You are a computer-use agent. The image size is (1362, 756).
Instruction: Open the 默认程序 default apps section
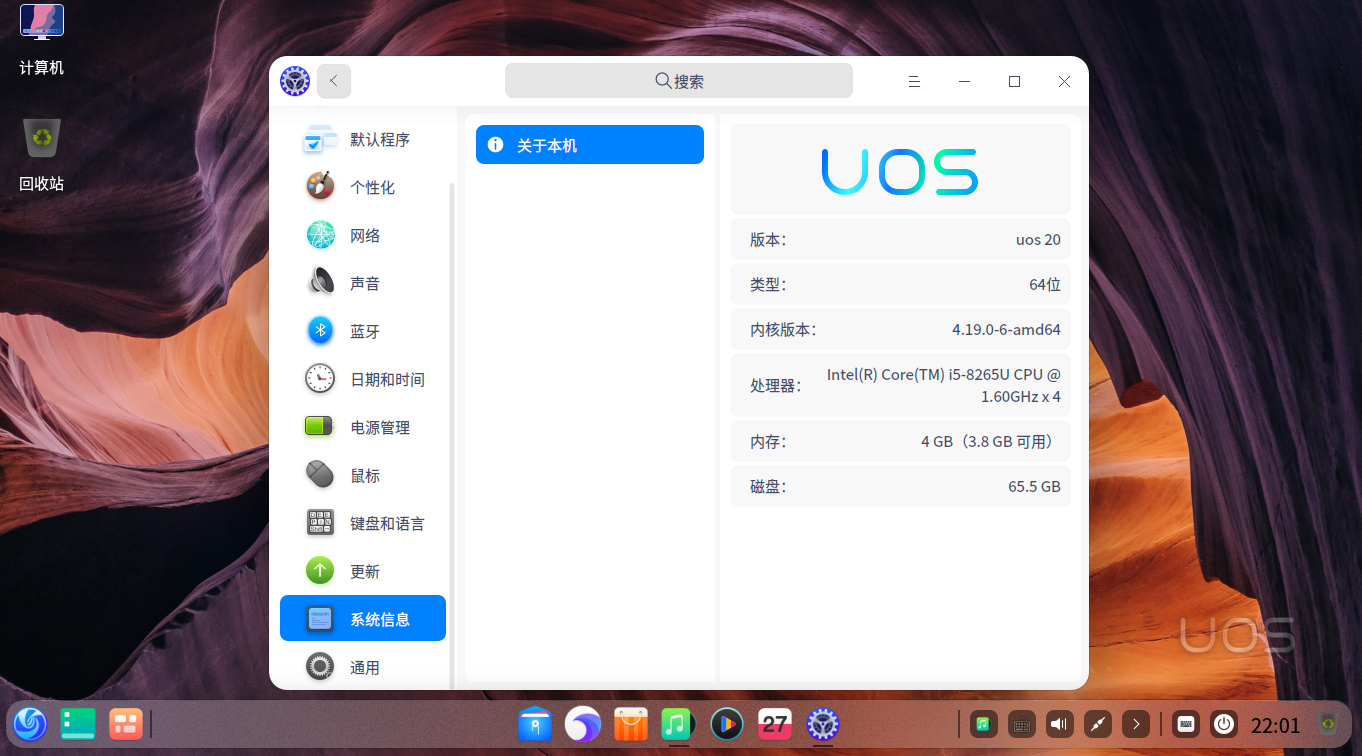pyautogui.click(x=320, y=140)
